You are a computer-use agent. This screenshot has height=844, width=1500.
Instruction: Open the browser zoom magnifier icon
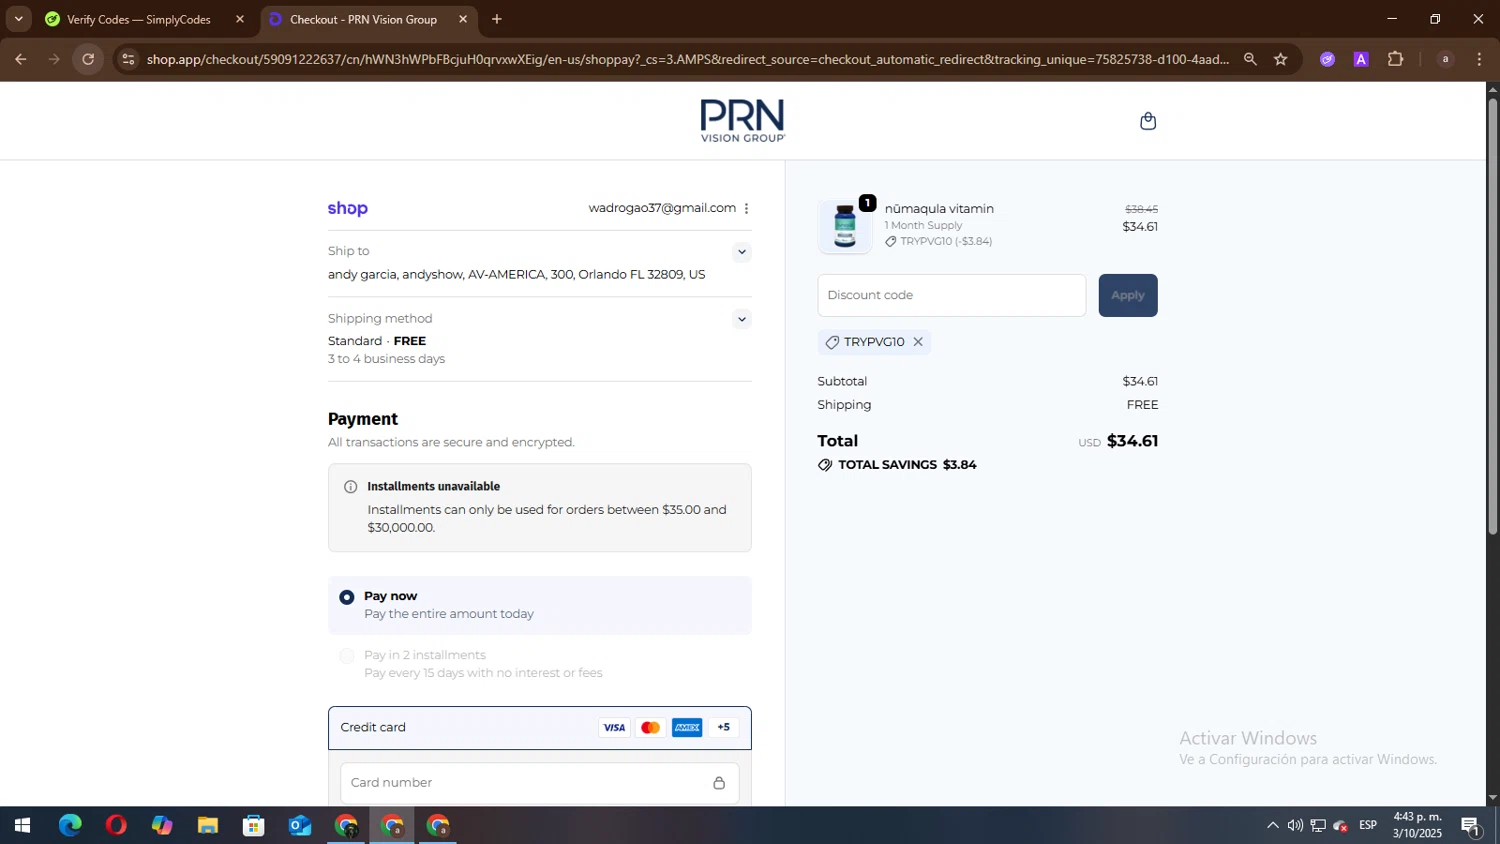pos(1250,59)
